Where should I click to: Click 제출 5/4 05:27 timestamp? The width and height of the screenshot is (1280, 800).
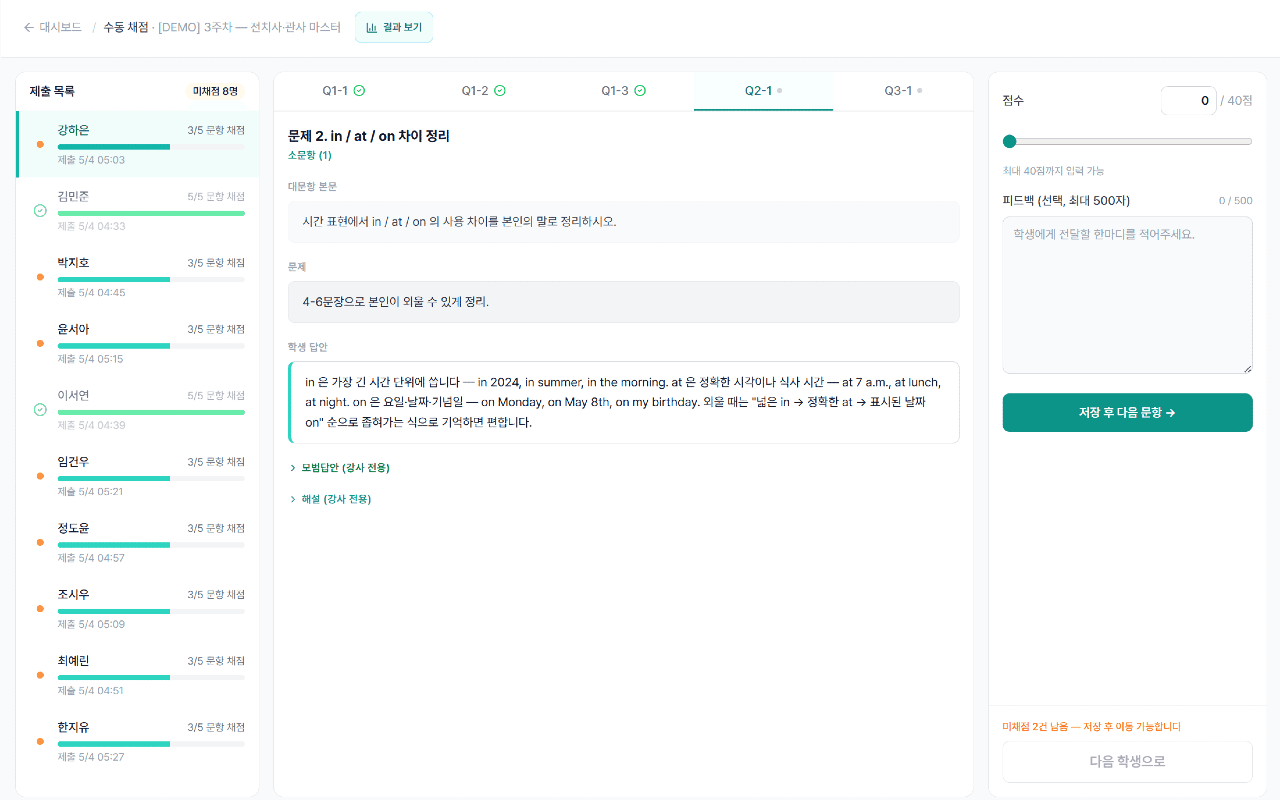tap(91, 757)
